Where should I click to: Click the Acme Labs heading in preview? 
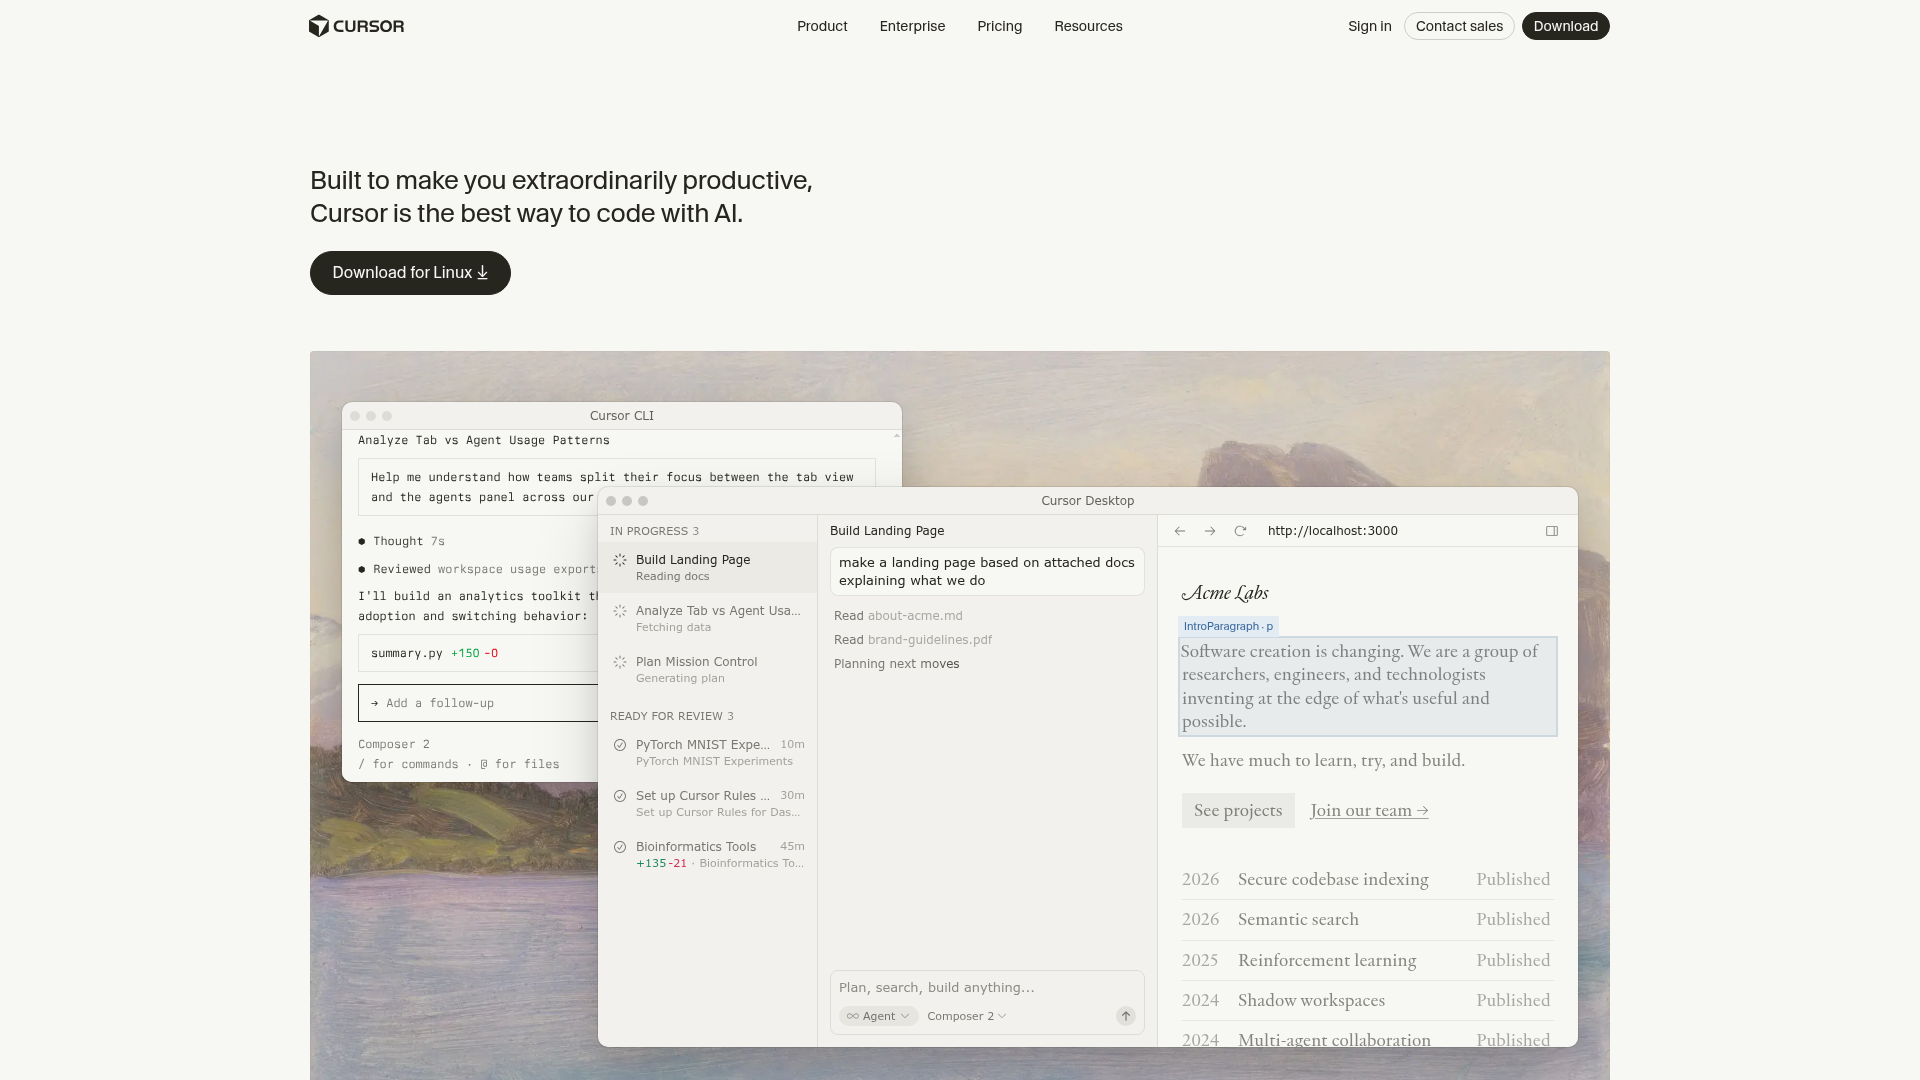point(1225,593)
